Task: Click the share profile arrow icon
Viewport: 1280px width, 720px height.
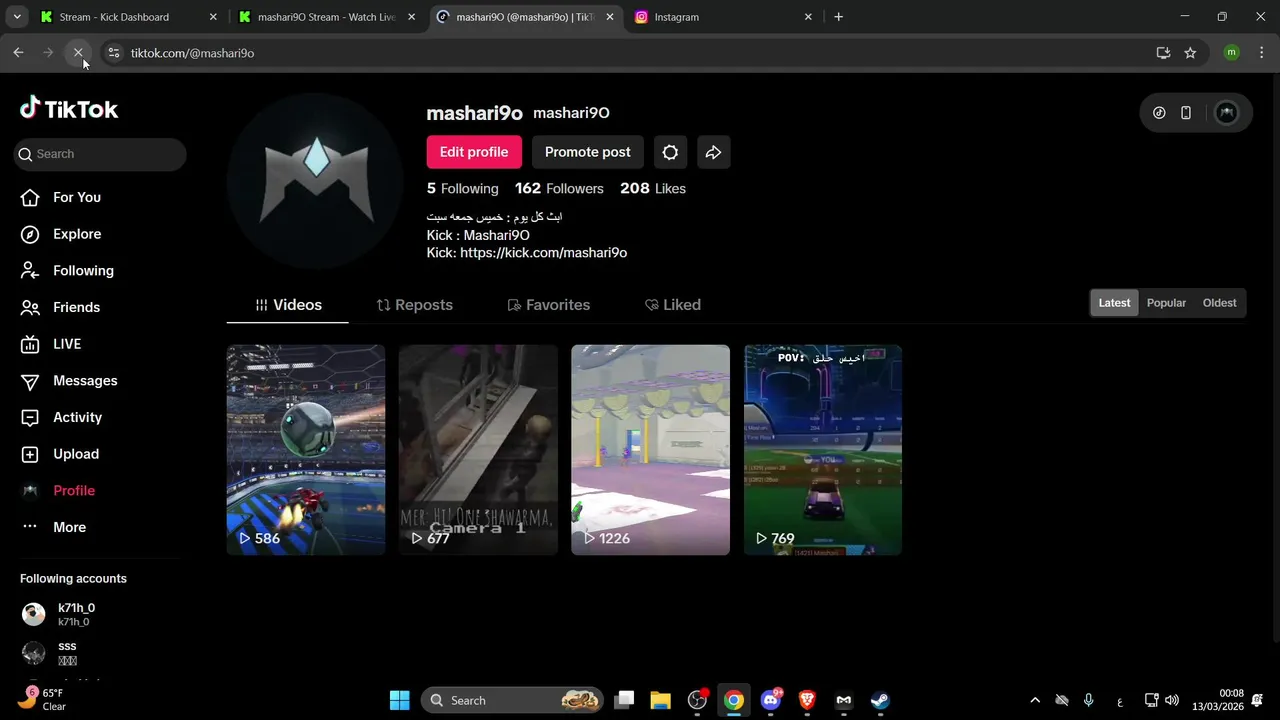Action: 713,152
